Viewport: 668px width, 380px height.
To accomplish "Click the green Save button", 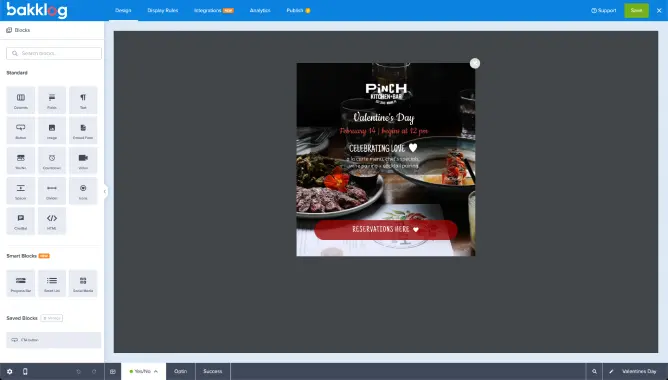I will coord(636,10).
